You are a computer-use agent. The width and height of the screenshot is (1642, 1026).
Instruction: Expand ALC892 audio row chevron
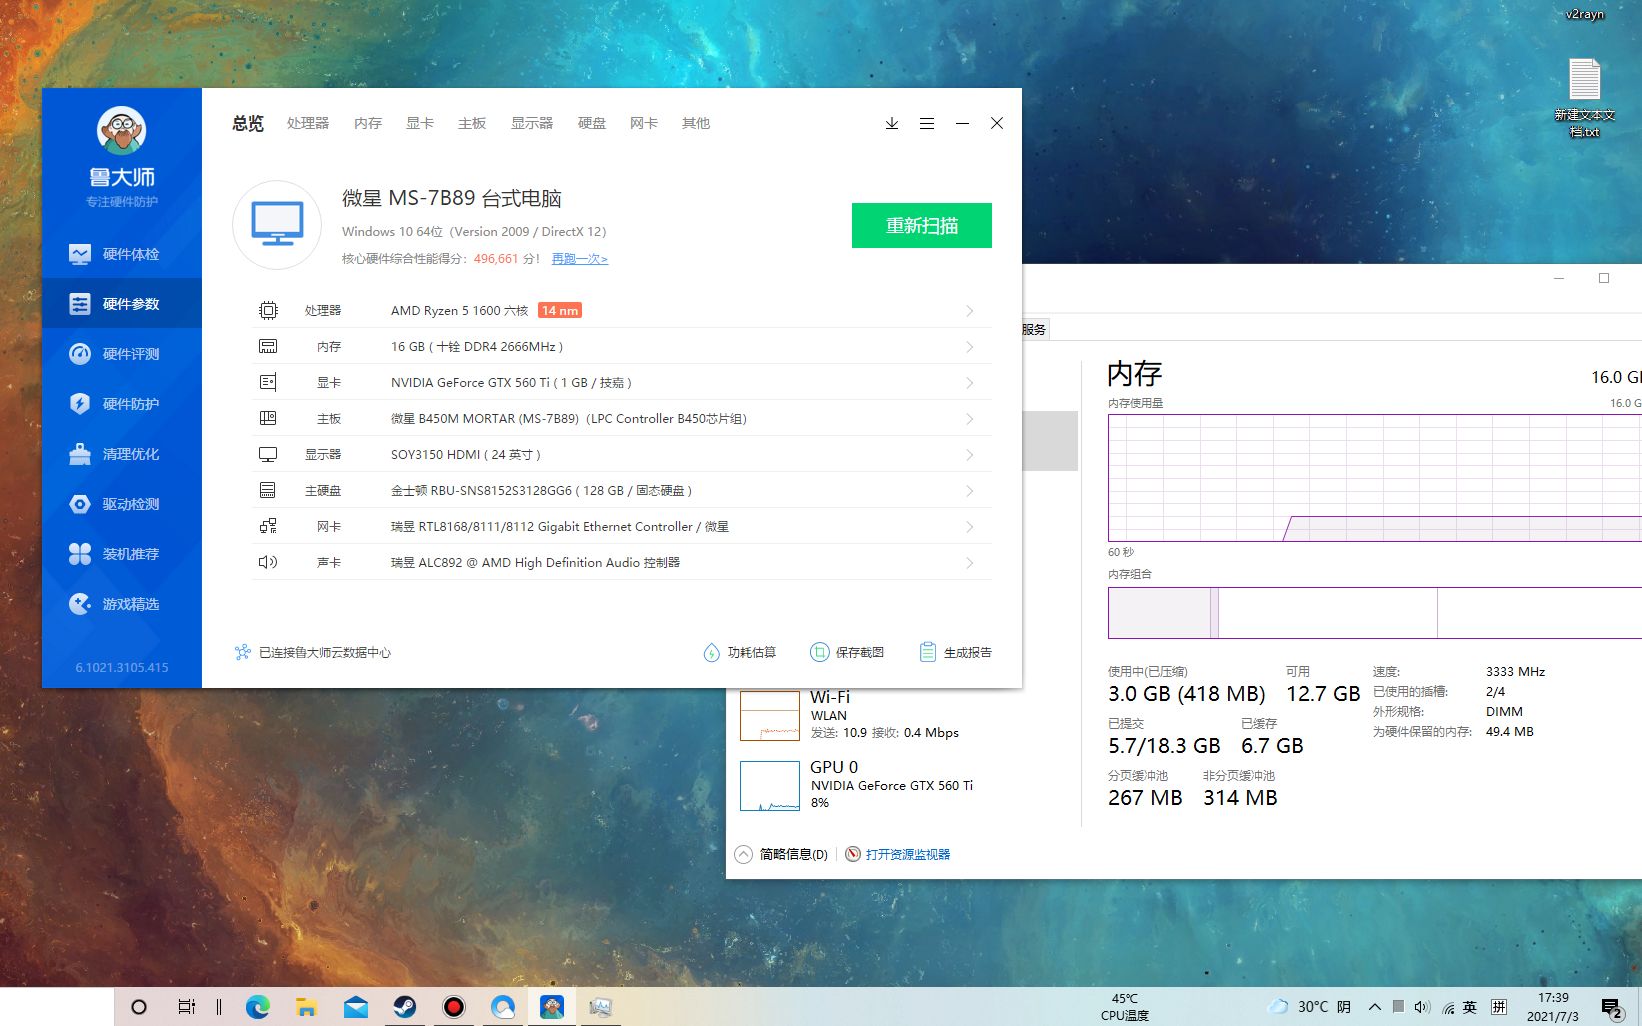pos(970,563)
